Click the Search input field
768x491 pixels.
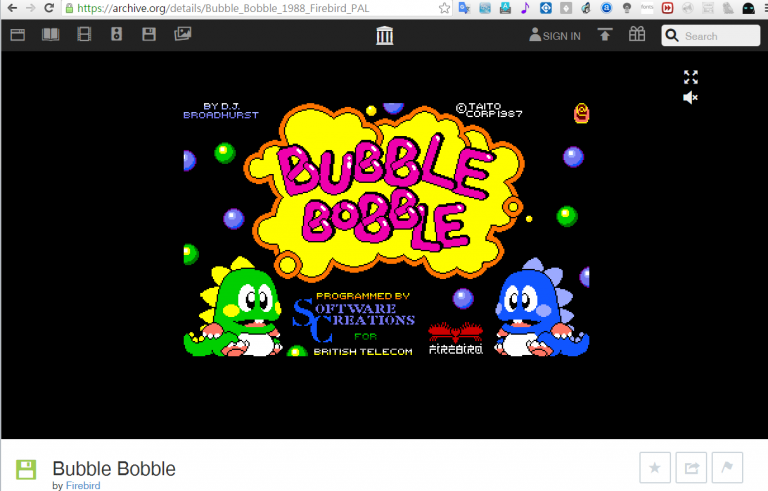tap(711, 36)
